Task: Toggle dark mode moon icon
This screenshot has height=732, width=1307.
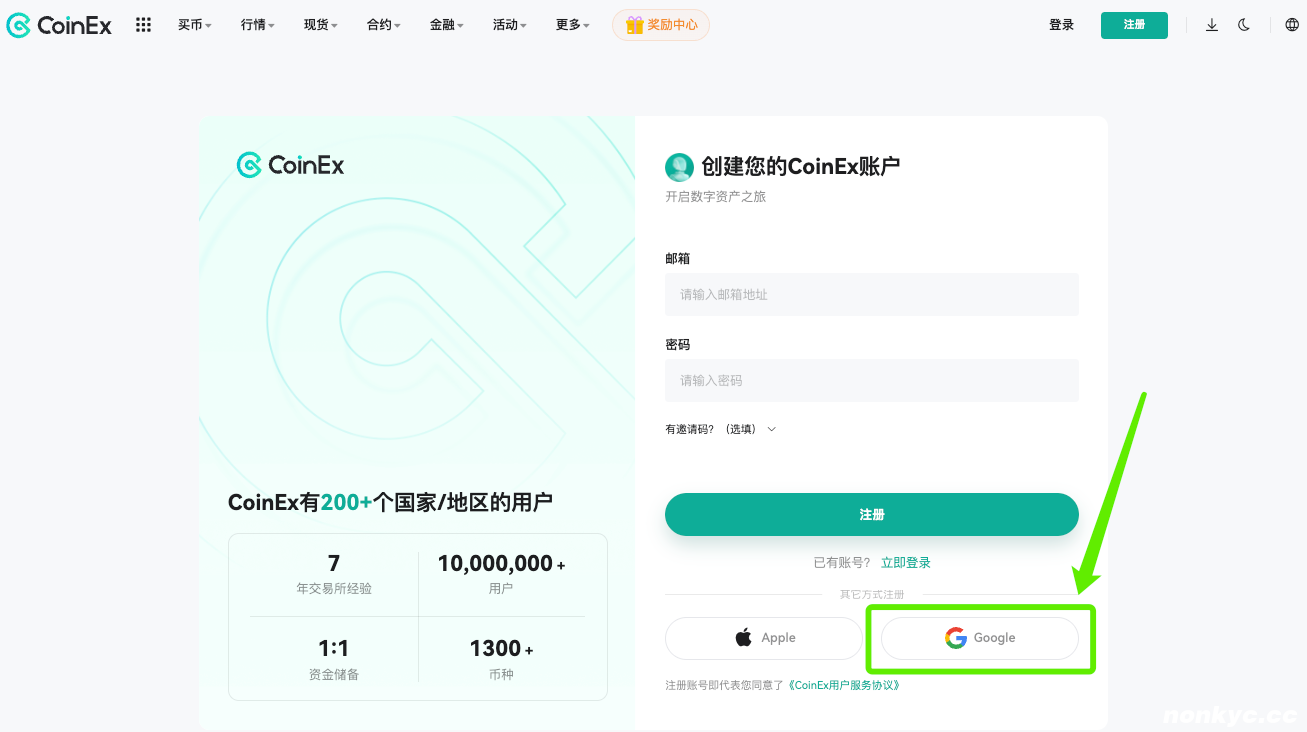Action: point(1244,25)
